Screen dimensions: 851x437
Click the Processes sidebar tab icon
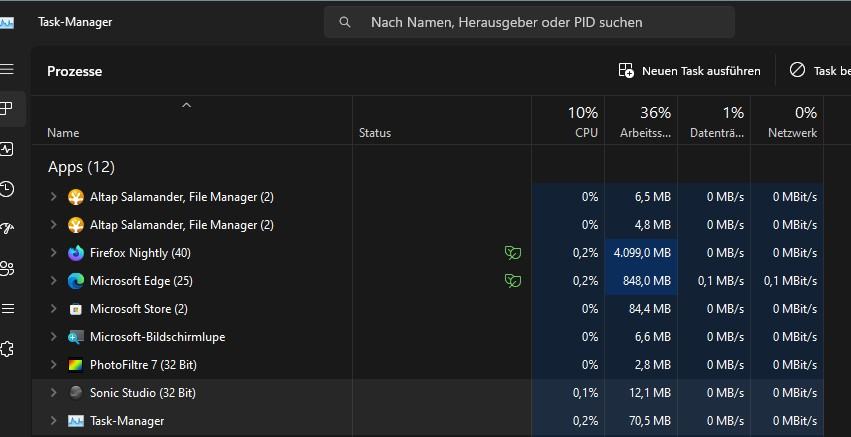[7, 108]
